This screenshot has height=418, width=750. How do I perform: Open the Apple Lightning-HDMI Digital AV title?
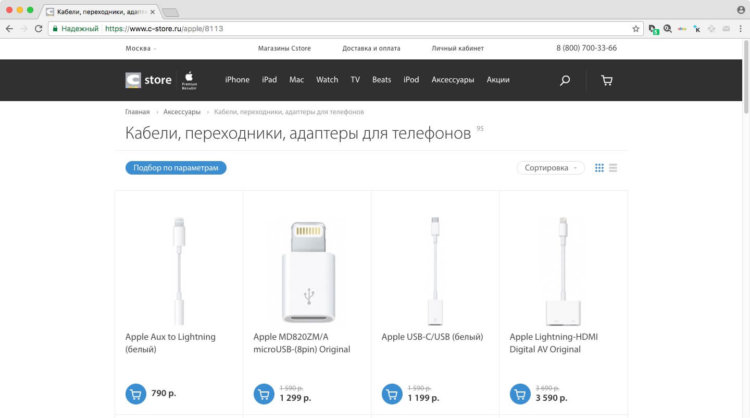coord(553,343)
